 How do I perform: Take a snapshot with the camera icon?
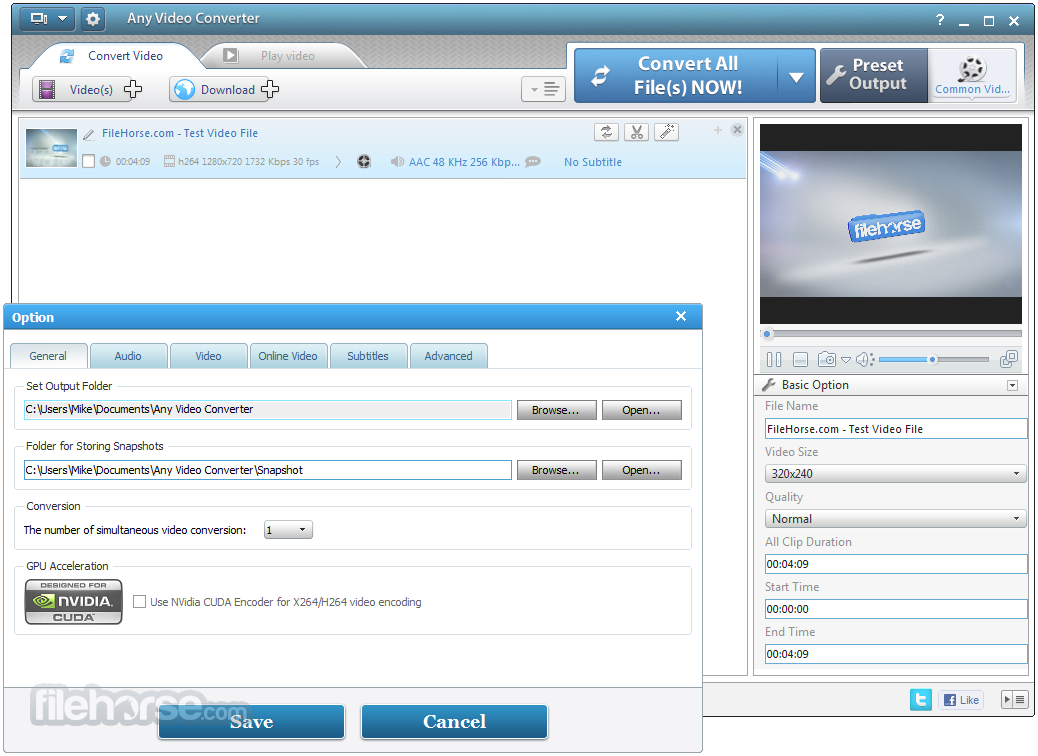click(827, 359)
